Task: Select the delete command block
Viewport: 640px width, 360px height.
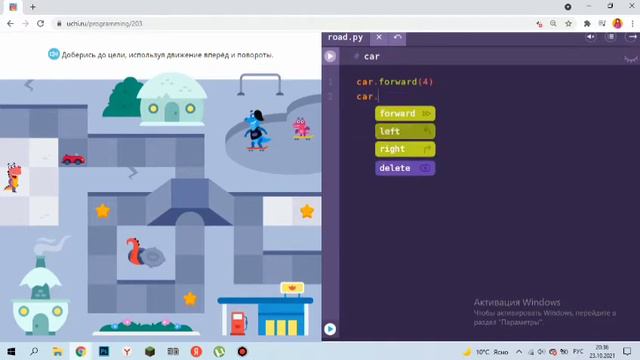Action: pyautogui.click(x=405, y=168)
